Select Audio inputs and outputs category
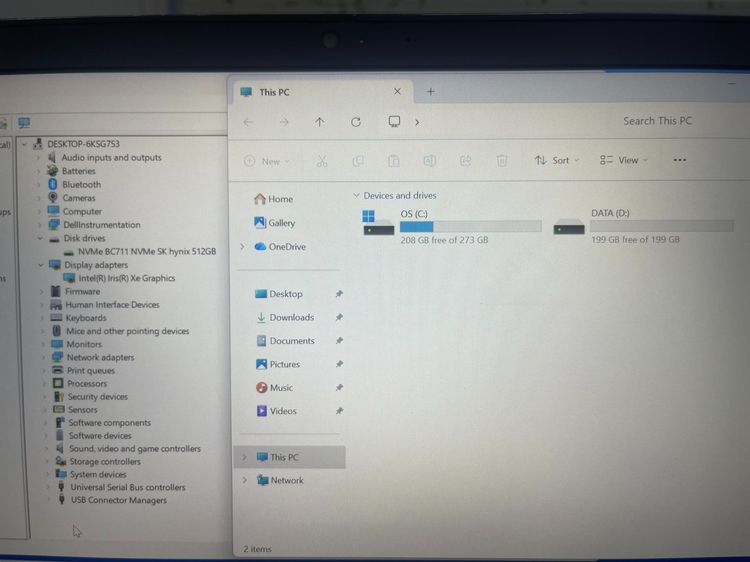 pos(111,157)
